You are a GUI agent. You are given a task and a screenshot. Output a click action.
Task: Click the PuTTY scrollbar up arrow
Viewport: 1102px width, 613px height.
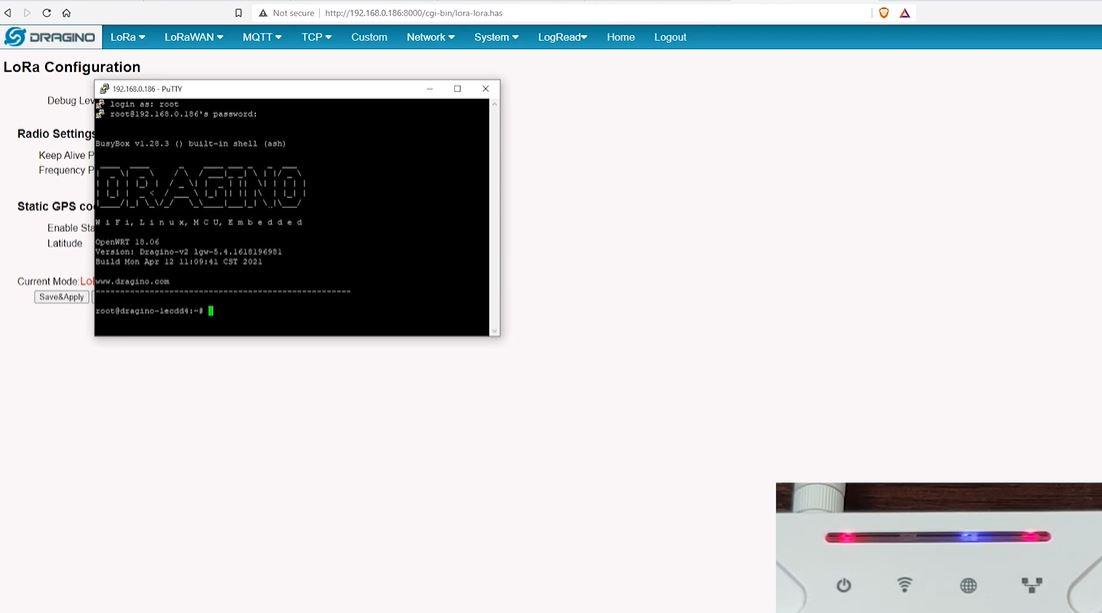pyautogui.click(x=495, y=104)
